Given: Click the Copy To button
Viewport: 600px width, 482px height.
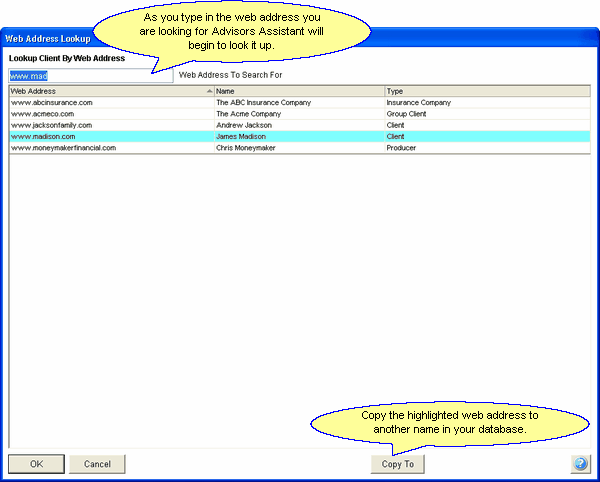Looking at the screenshot, I should (398, 464).
